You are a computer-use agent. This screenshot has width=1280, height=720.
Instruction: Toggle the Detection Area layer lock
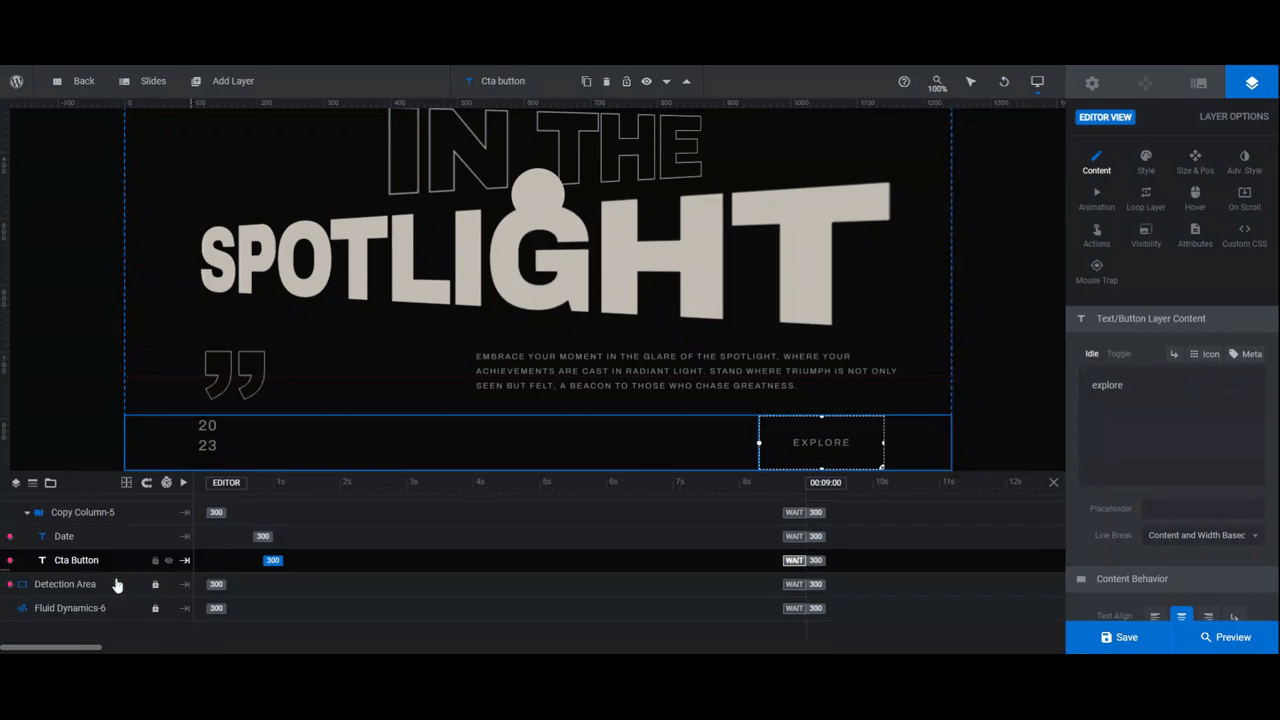pos(155,584)
